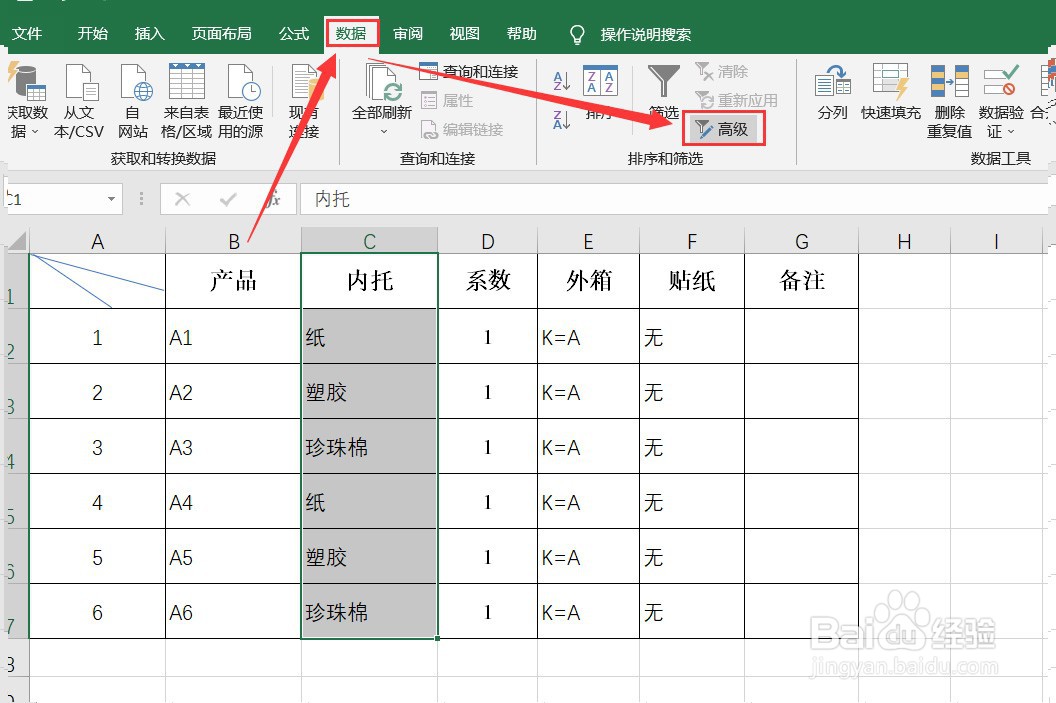Click the lightbulb 操作说明搜索 icon
The image size is (1056, 703).
tap(576, 34)
